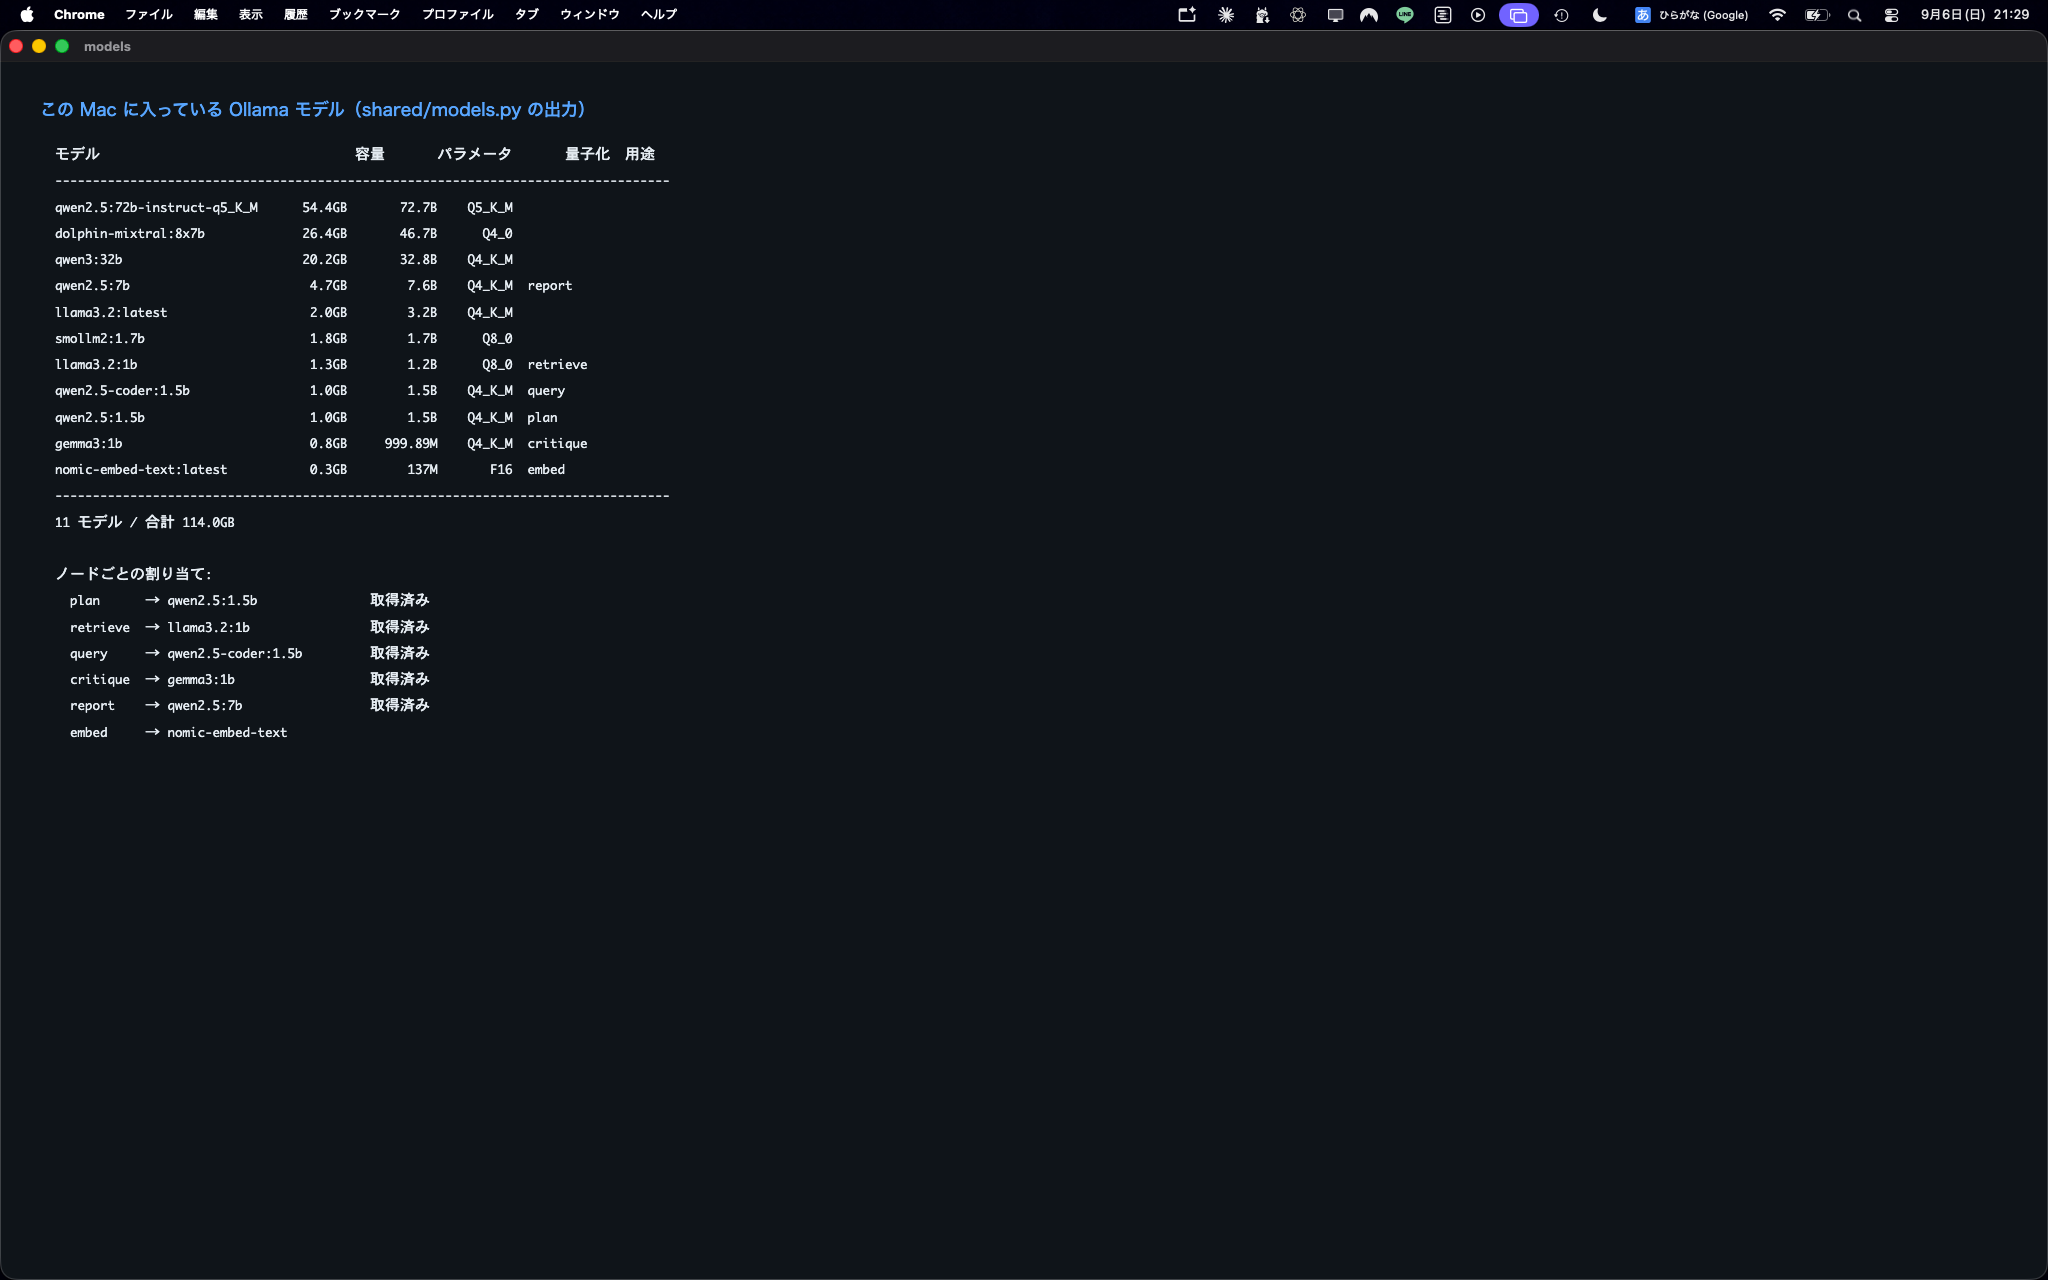
Task: Open the Wi-Fi status icon
Action: point(1777,15)
